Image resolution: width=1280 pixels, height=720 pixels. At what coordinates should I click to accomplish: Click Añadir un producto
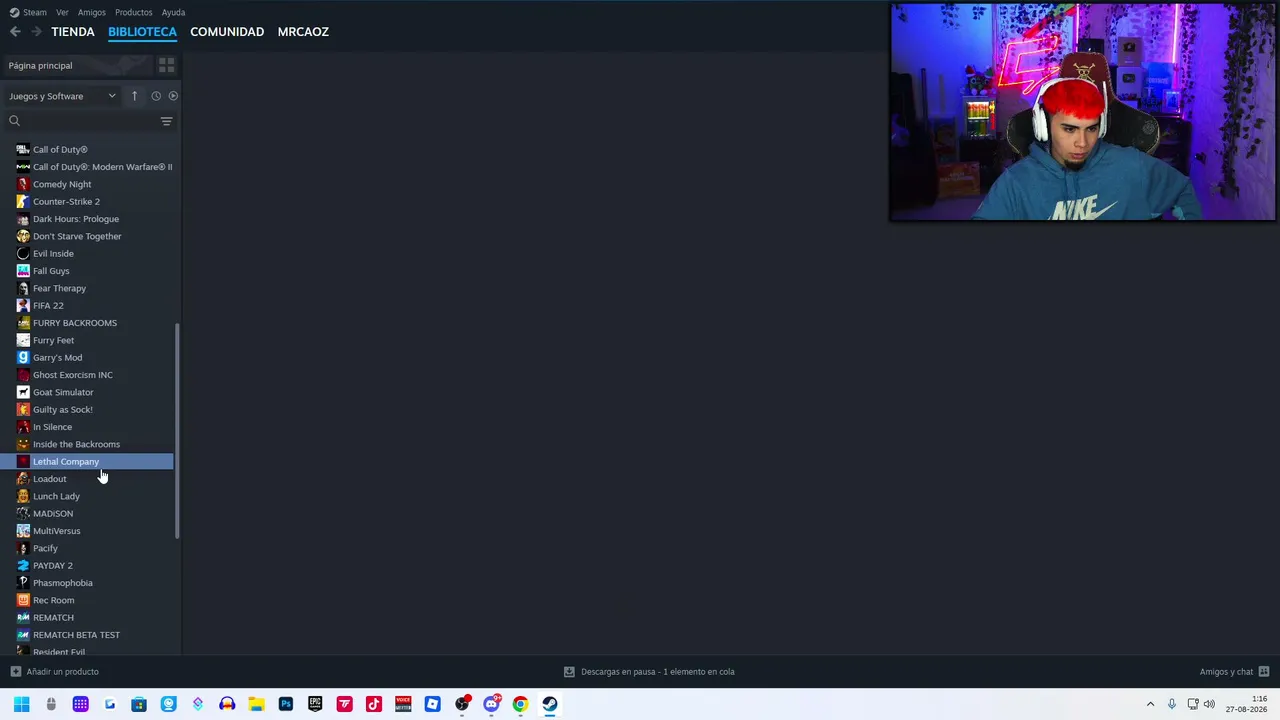coord(54,672)
